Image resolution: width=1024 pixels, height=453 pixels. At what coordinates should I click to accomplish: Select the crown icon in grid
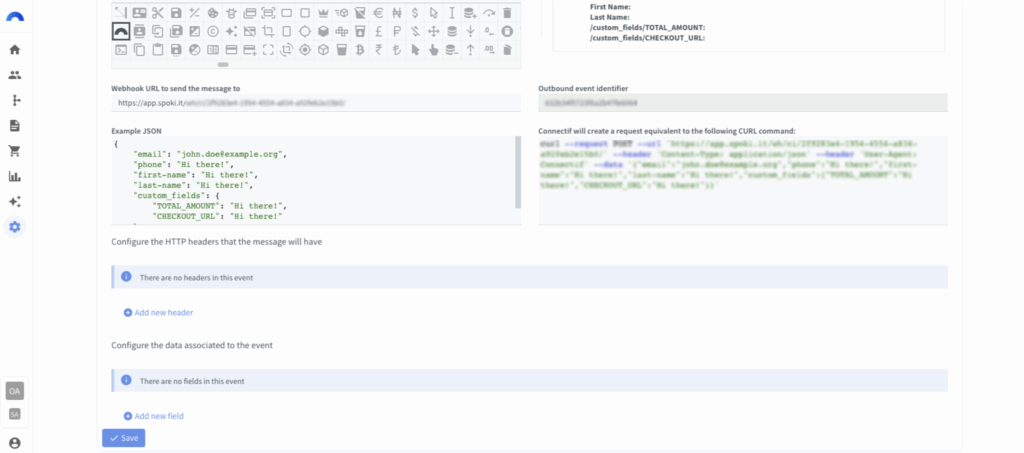pyautogui.click(x=323, y=13)
